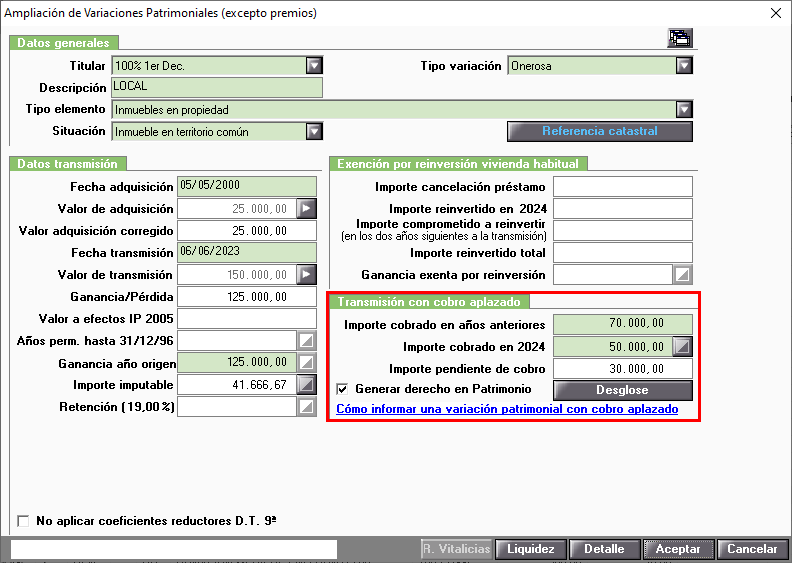Open the Situación dropdown
The height and width of the screenshot is (563, 792).
(314, 132)
